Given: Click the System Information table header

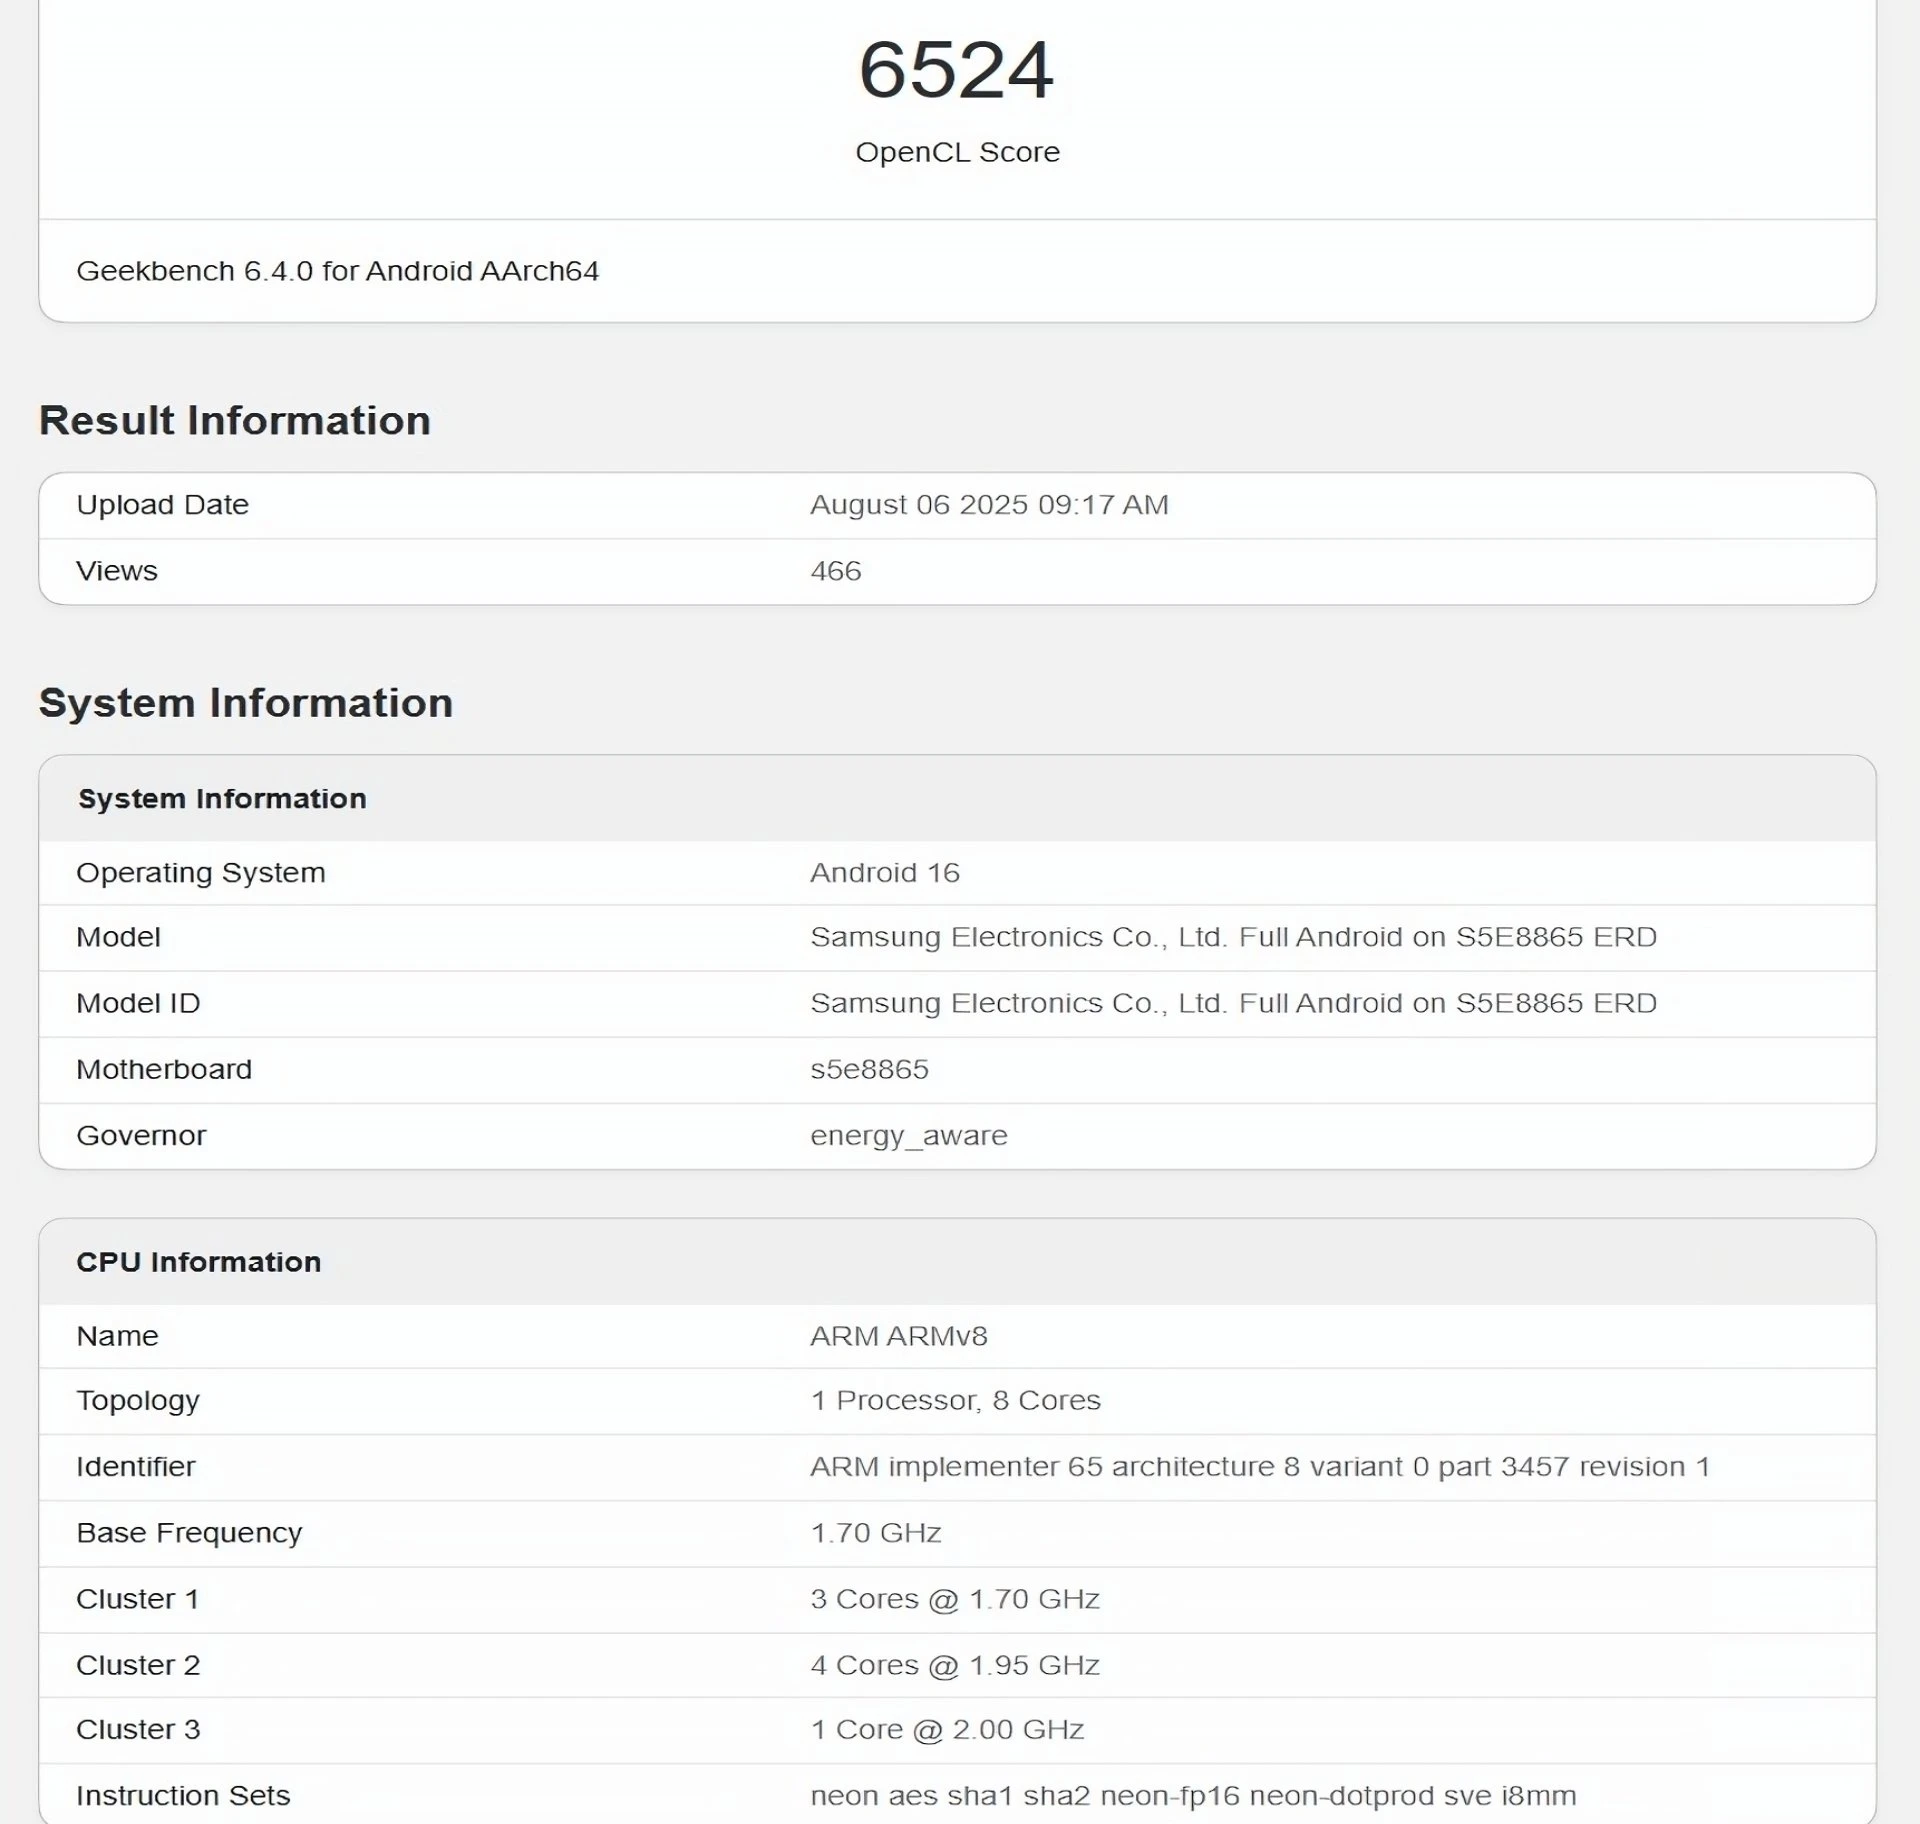Looking at the screenshot, I should tap(222, 799).
